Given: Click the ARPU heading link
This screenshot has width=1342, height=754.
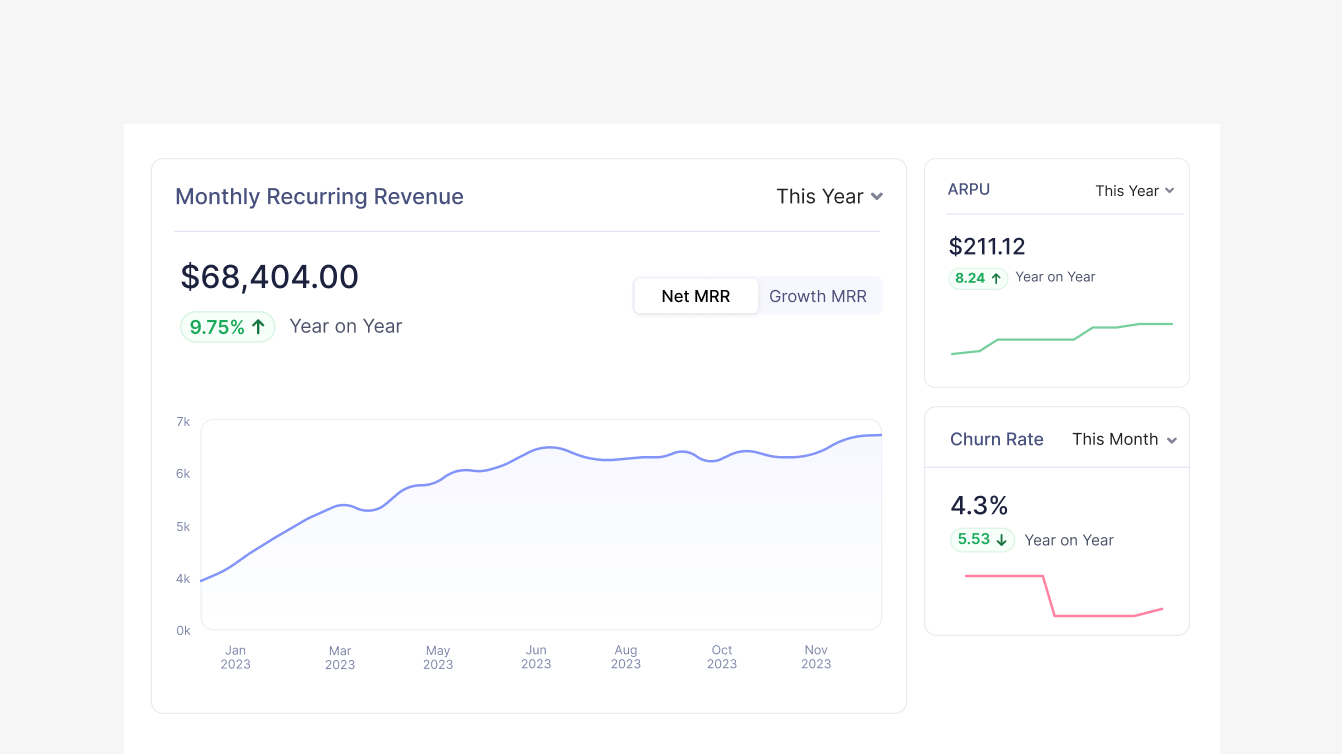Looking at the screenshot, I should pyautogui.click(x=968, y=189).
